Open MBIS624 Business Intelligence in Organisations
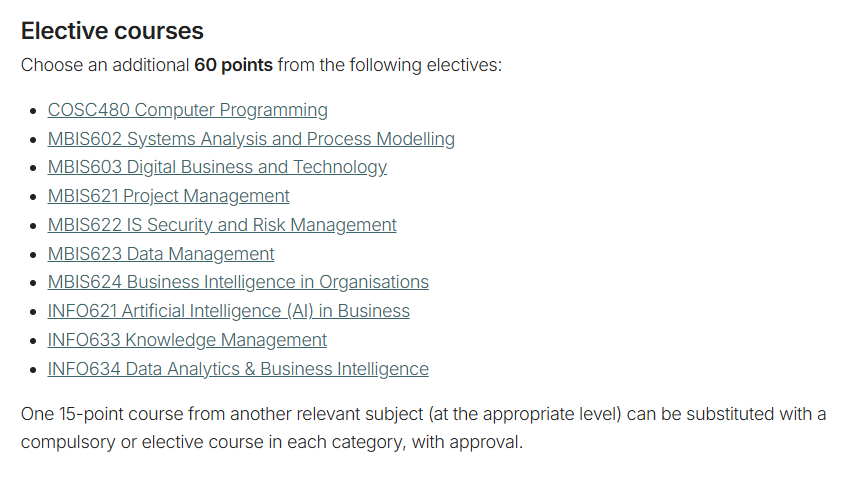 coord(238,282)
